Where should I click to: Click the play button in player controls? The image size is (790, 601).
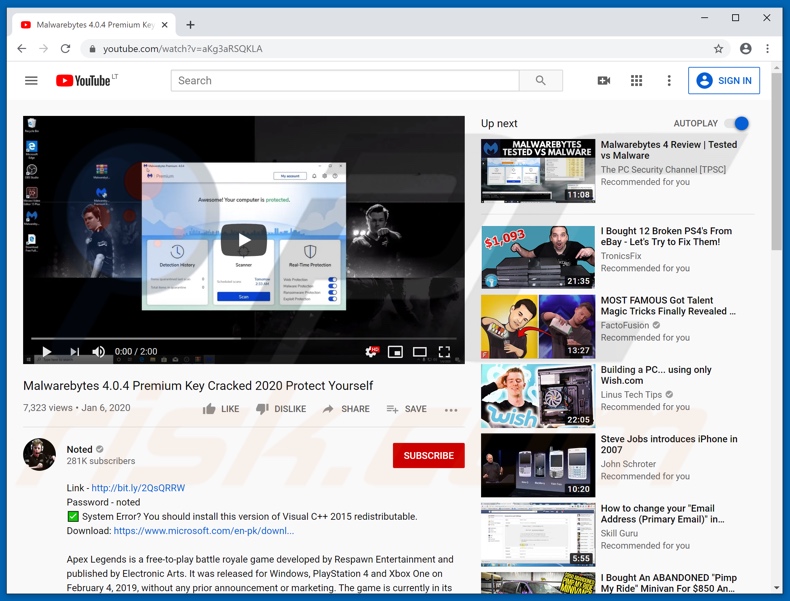click(x=47, y=352)
